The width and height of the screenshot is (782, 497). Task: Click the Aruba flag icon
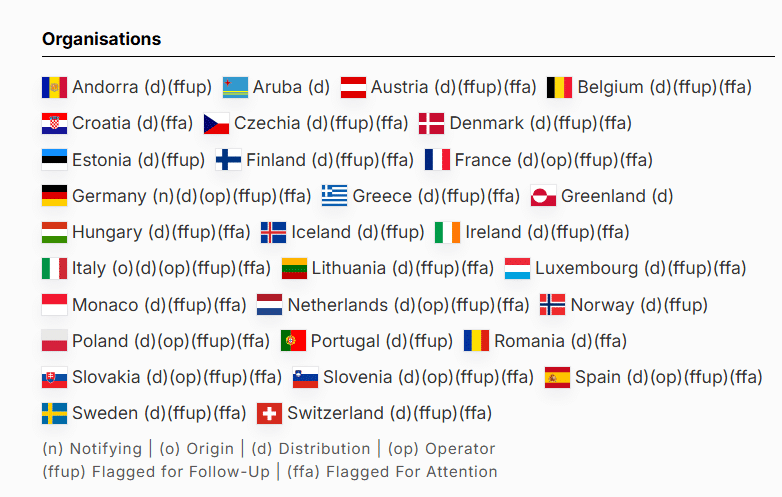coord(235,87)
